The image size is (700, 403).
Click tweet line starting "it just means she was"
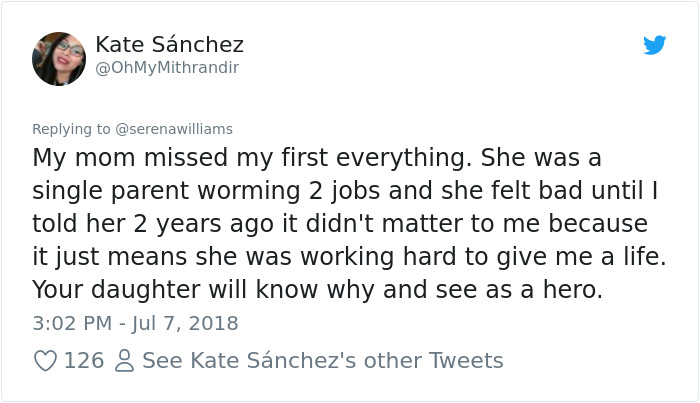[x=348, y=255]
